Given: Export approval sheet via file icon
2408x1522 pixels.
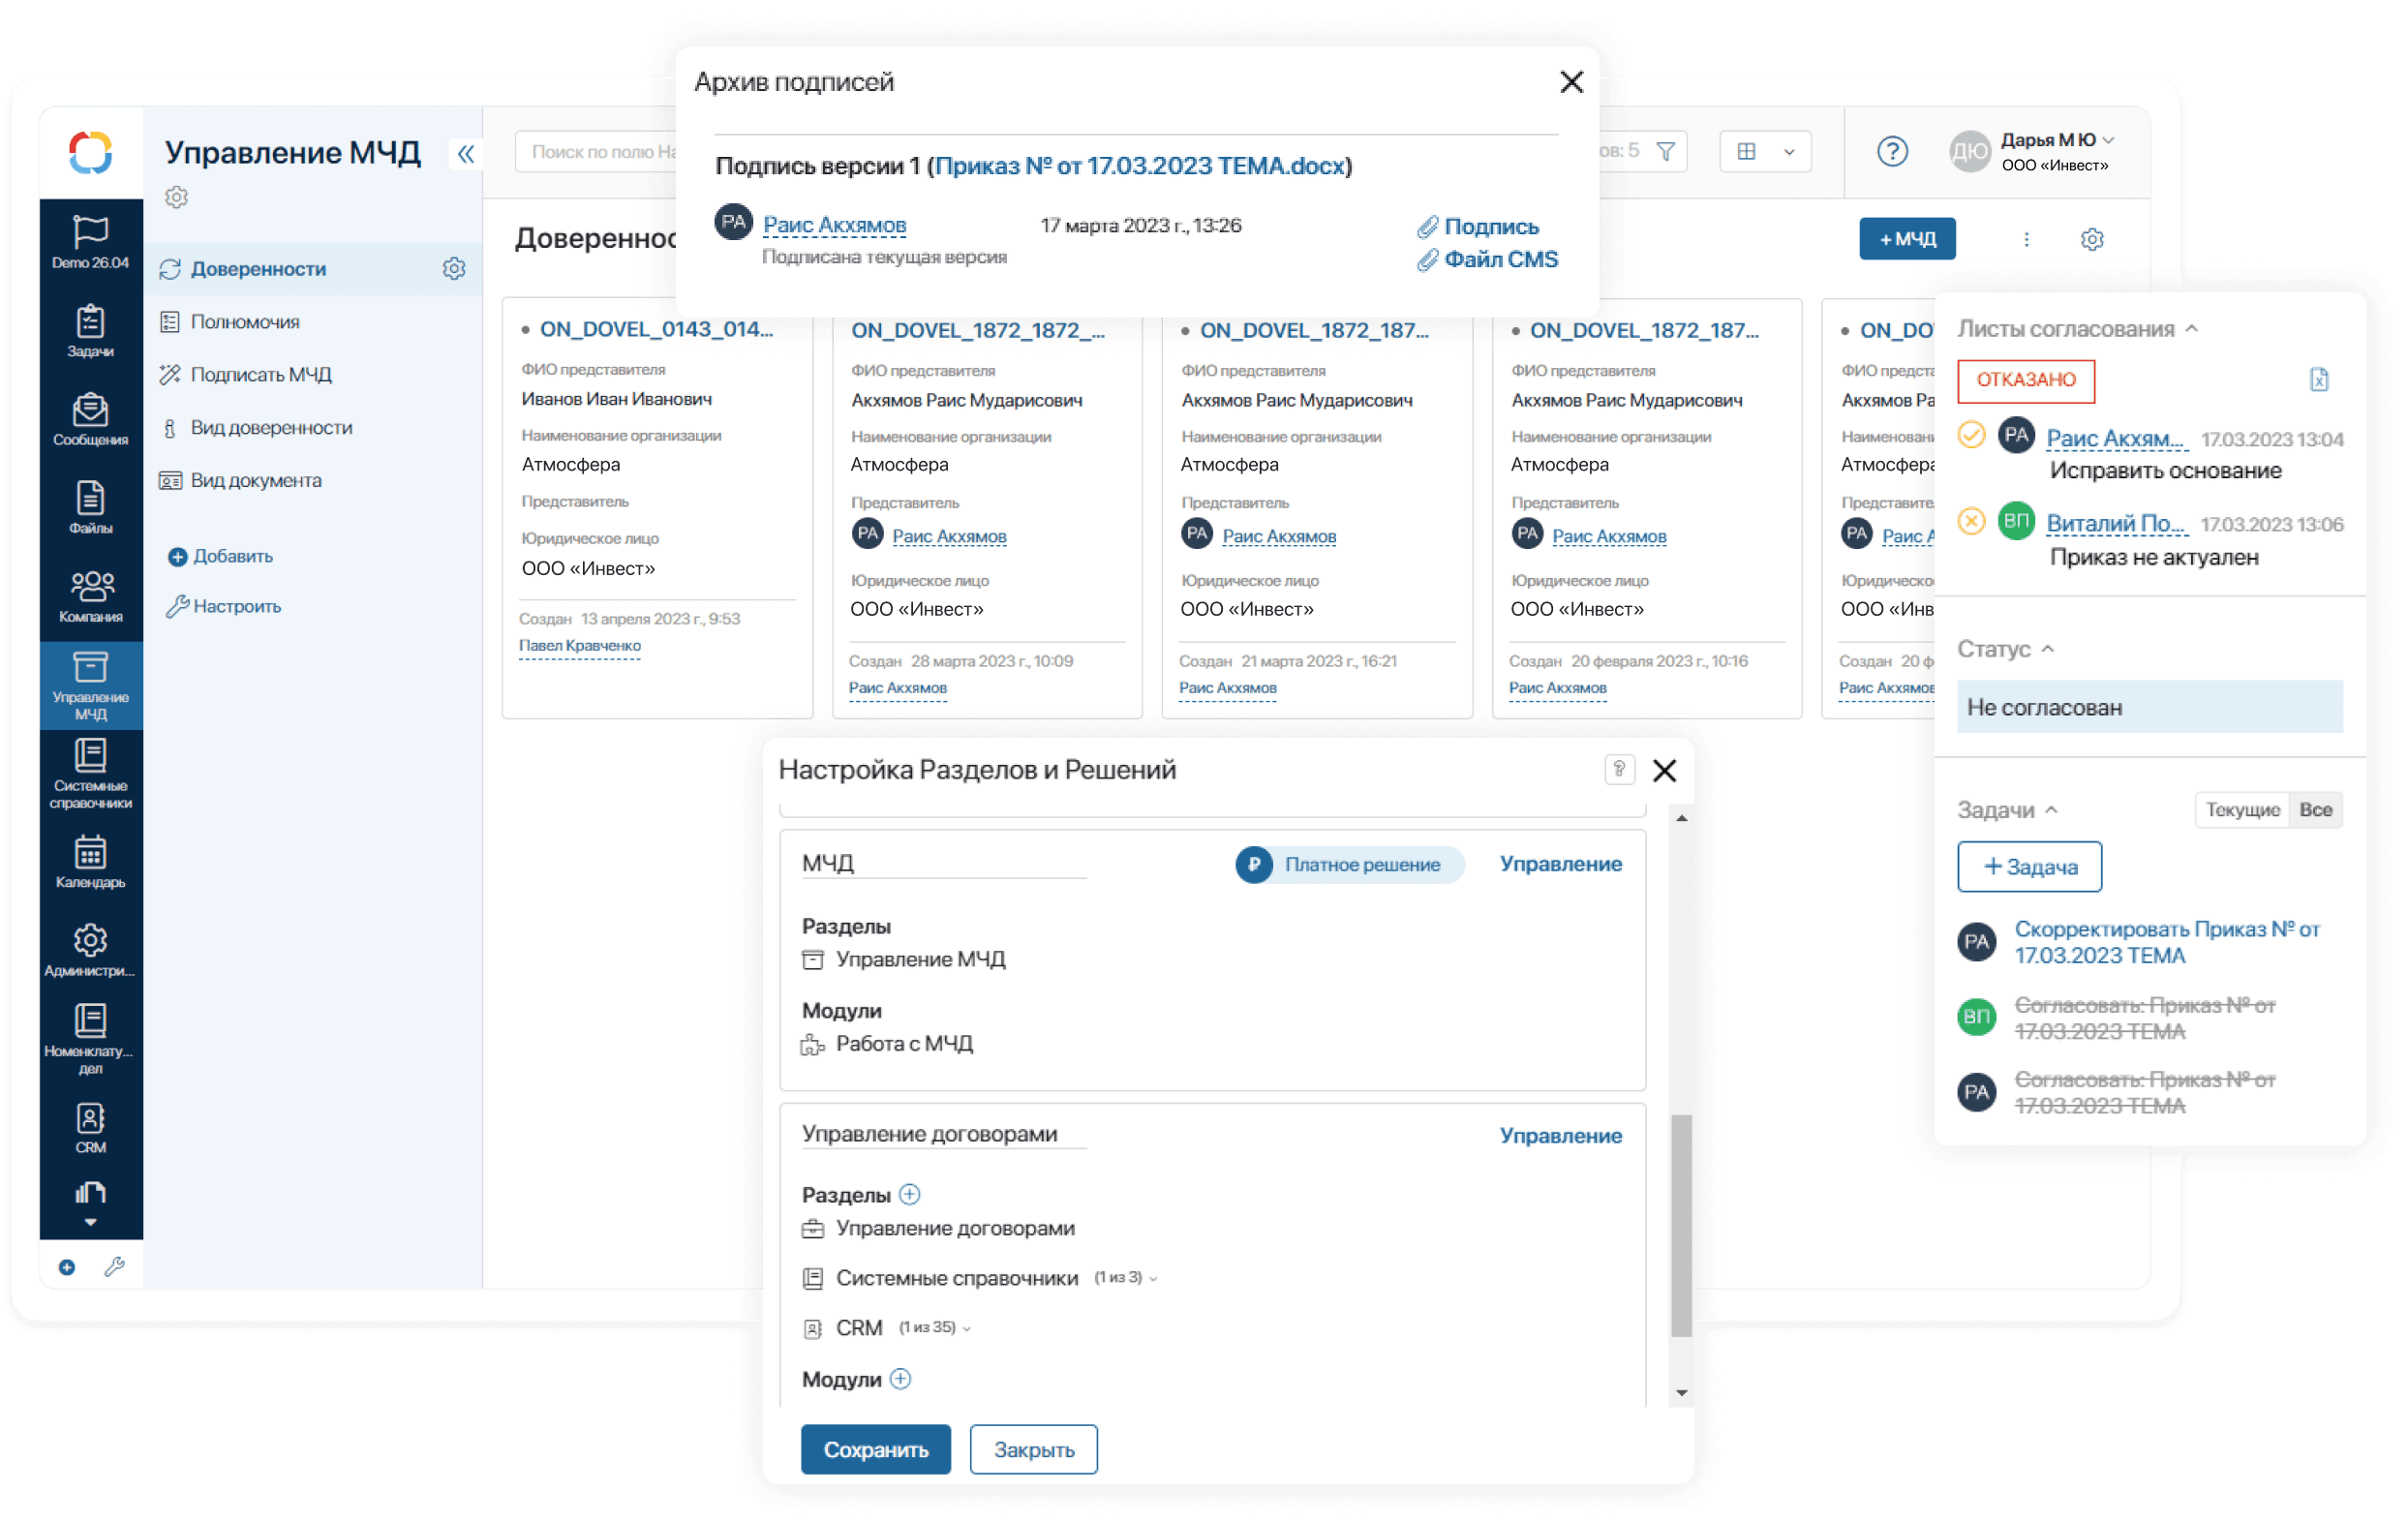Looking at the screenshot, I should pos(2319,380).
